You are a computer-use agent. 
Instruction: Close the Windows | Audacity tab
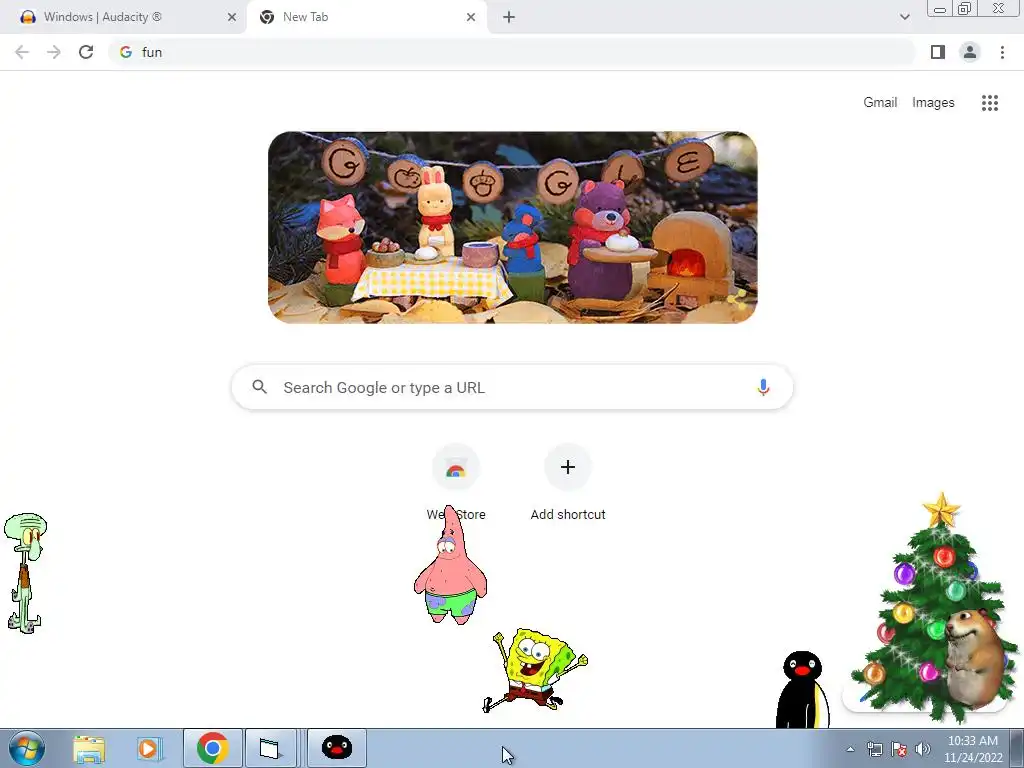(232, 17)
